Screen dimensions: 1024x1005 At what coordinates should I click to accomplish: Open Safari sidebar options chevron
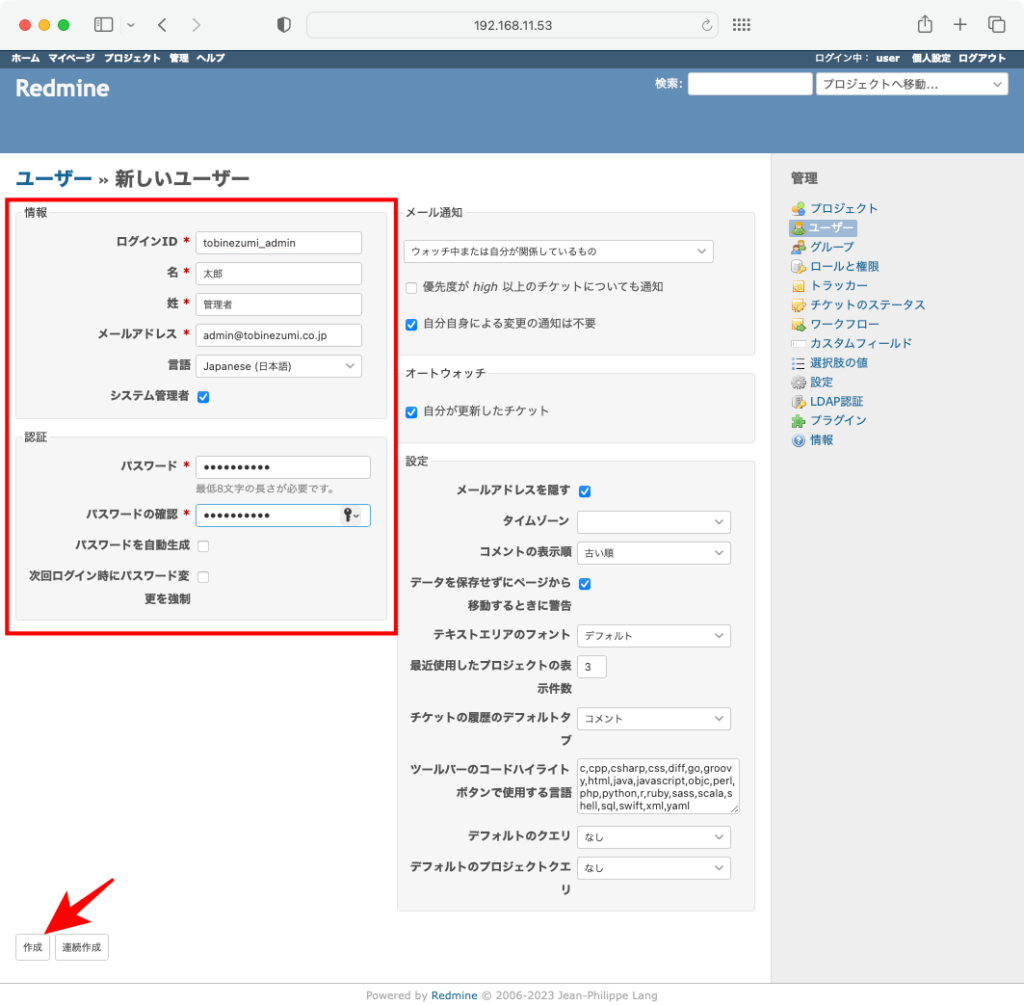tap(131, 25)
